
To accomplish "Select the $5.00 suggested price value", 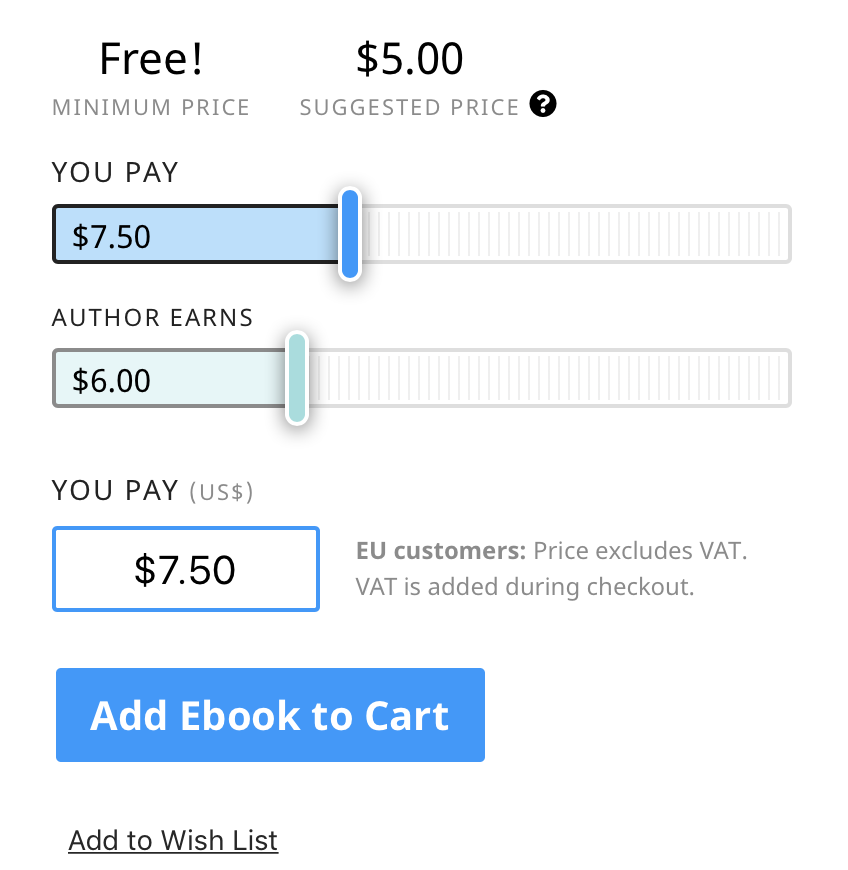I will pos(409,60).
